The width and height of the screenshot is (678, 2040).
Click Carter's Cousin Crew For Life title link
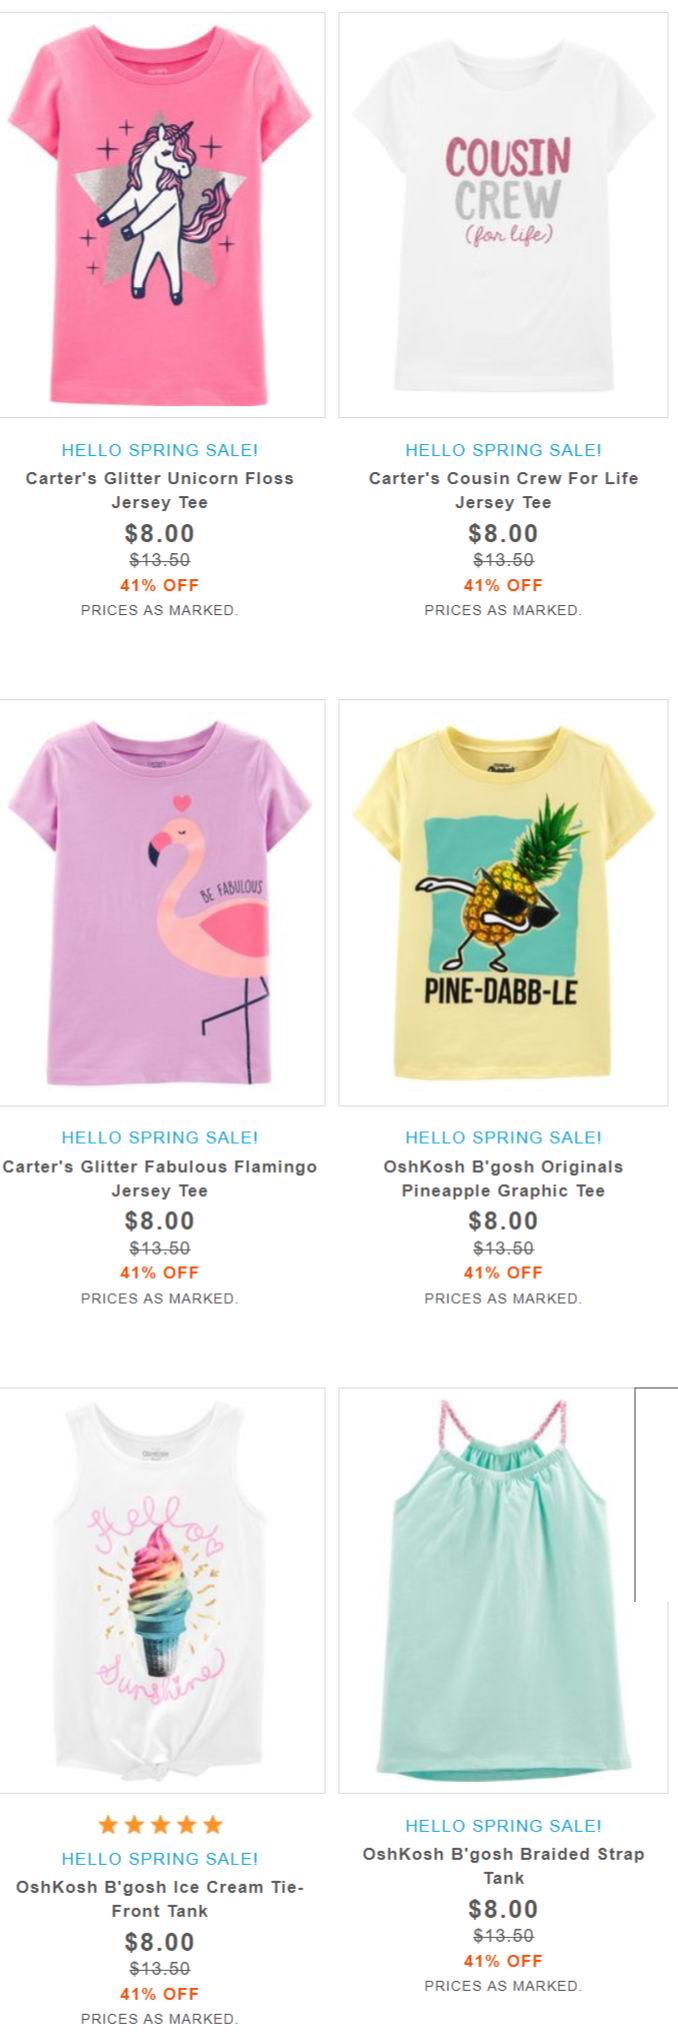[503, 490]
